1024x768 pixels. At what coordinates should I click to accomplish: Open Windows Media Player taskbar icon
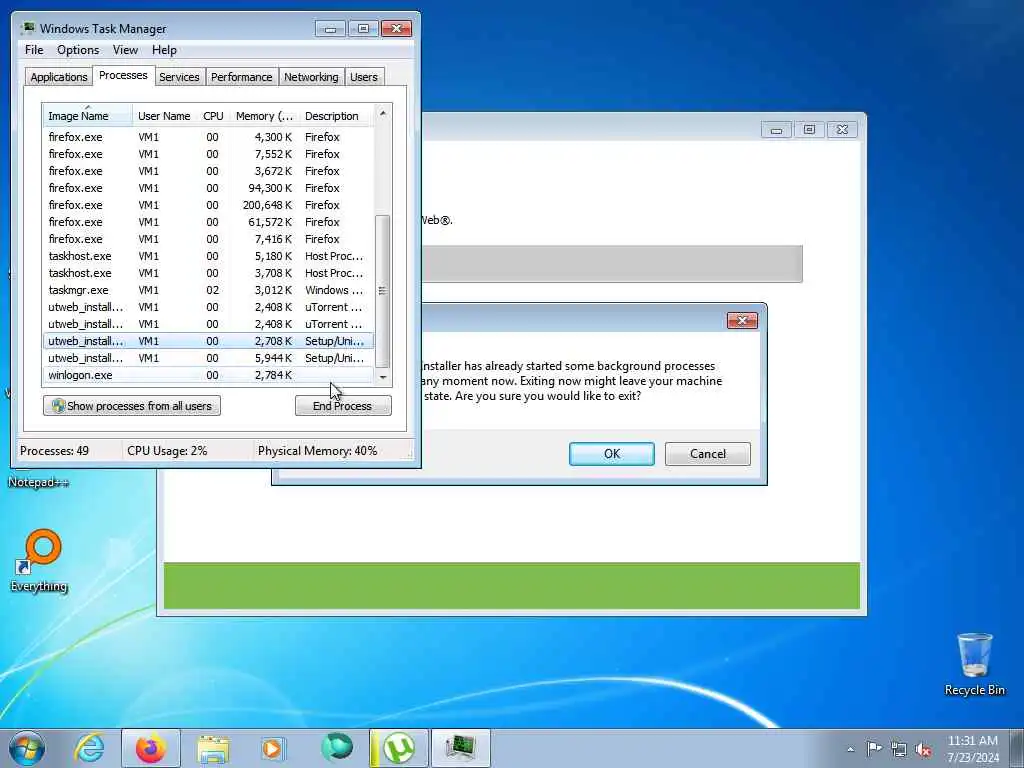tap(272, 748)
